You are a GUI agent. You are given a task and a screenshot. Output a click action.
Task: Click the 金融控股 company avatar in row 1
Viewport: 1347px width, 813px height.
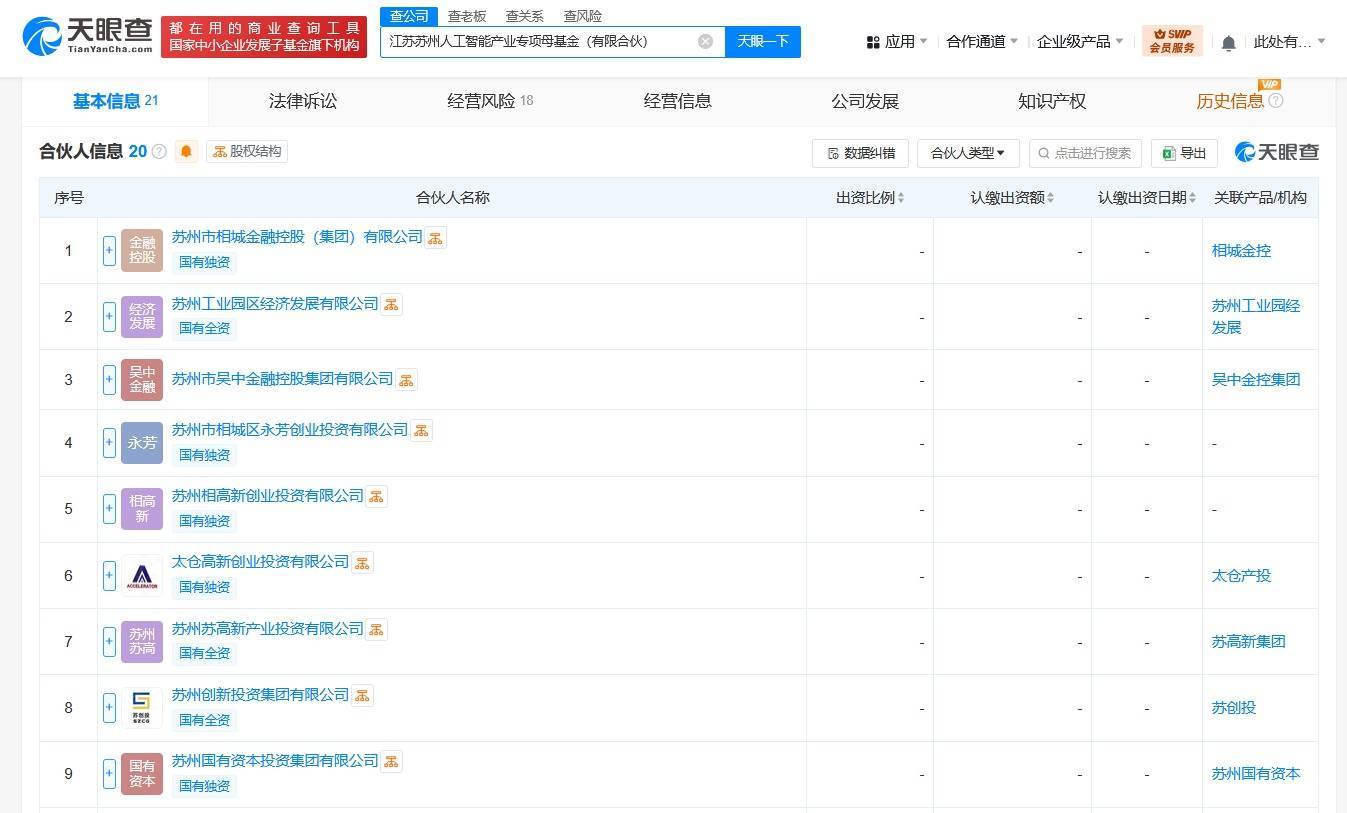pyautogui.click(x=142, y=250)
